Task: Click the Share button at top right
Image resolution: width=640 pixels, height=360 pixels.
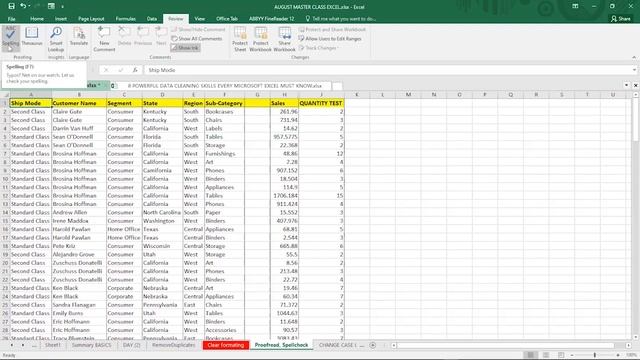Action: 621,19
